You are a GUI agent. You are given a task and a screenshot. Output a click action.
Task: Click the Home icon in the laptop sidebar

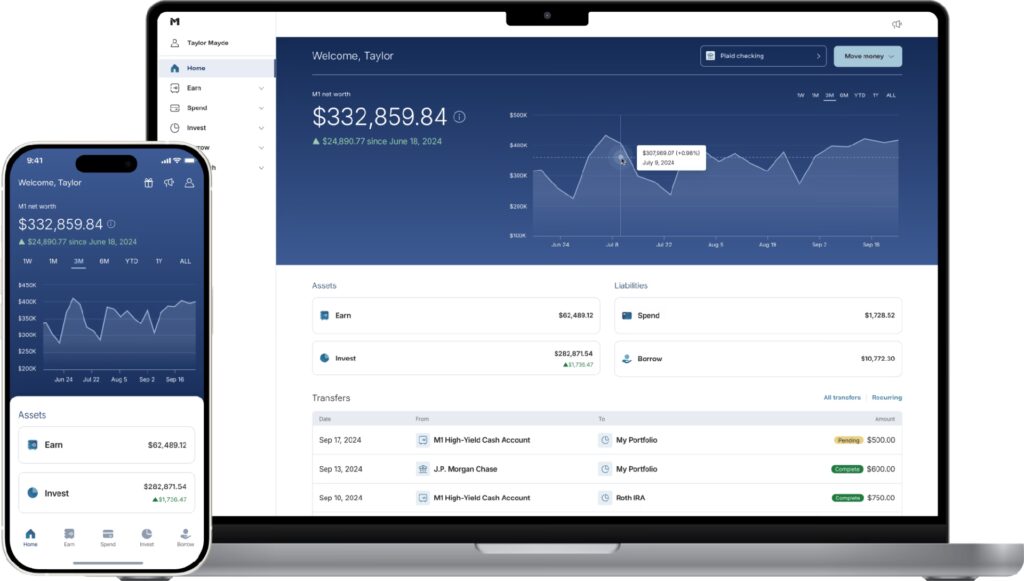(x=175, y=68)
